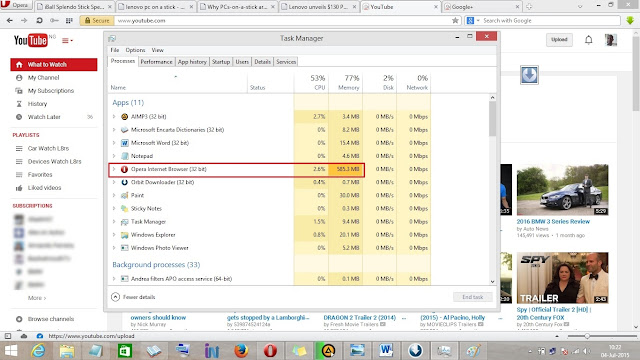Image resolution: width=640 pixels, height=360 pixels.
Task: Open Microsoft Word from the taskbar
Action: pyautogui.click(x=386, y=351)
